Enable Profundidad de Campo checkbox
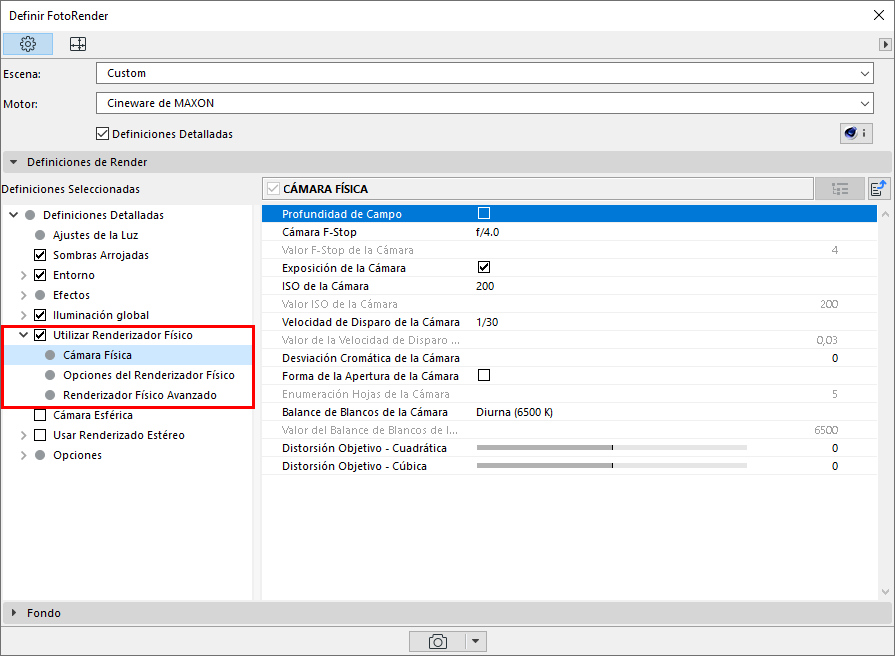Screen dimensions: 895x656 click(x=484, y=213)
